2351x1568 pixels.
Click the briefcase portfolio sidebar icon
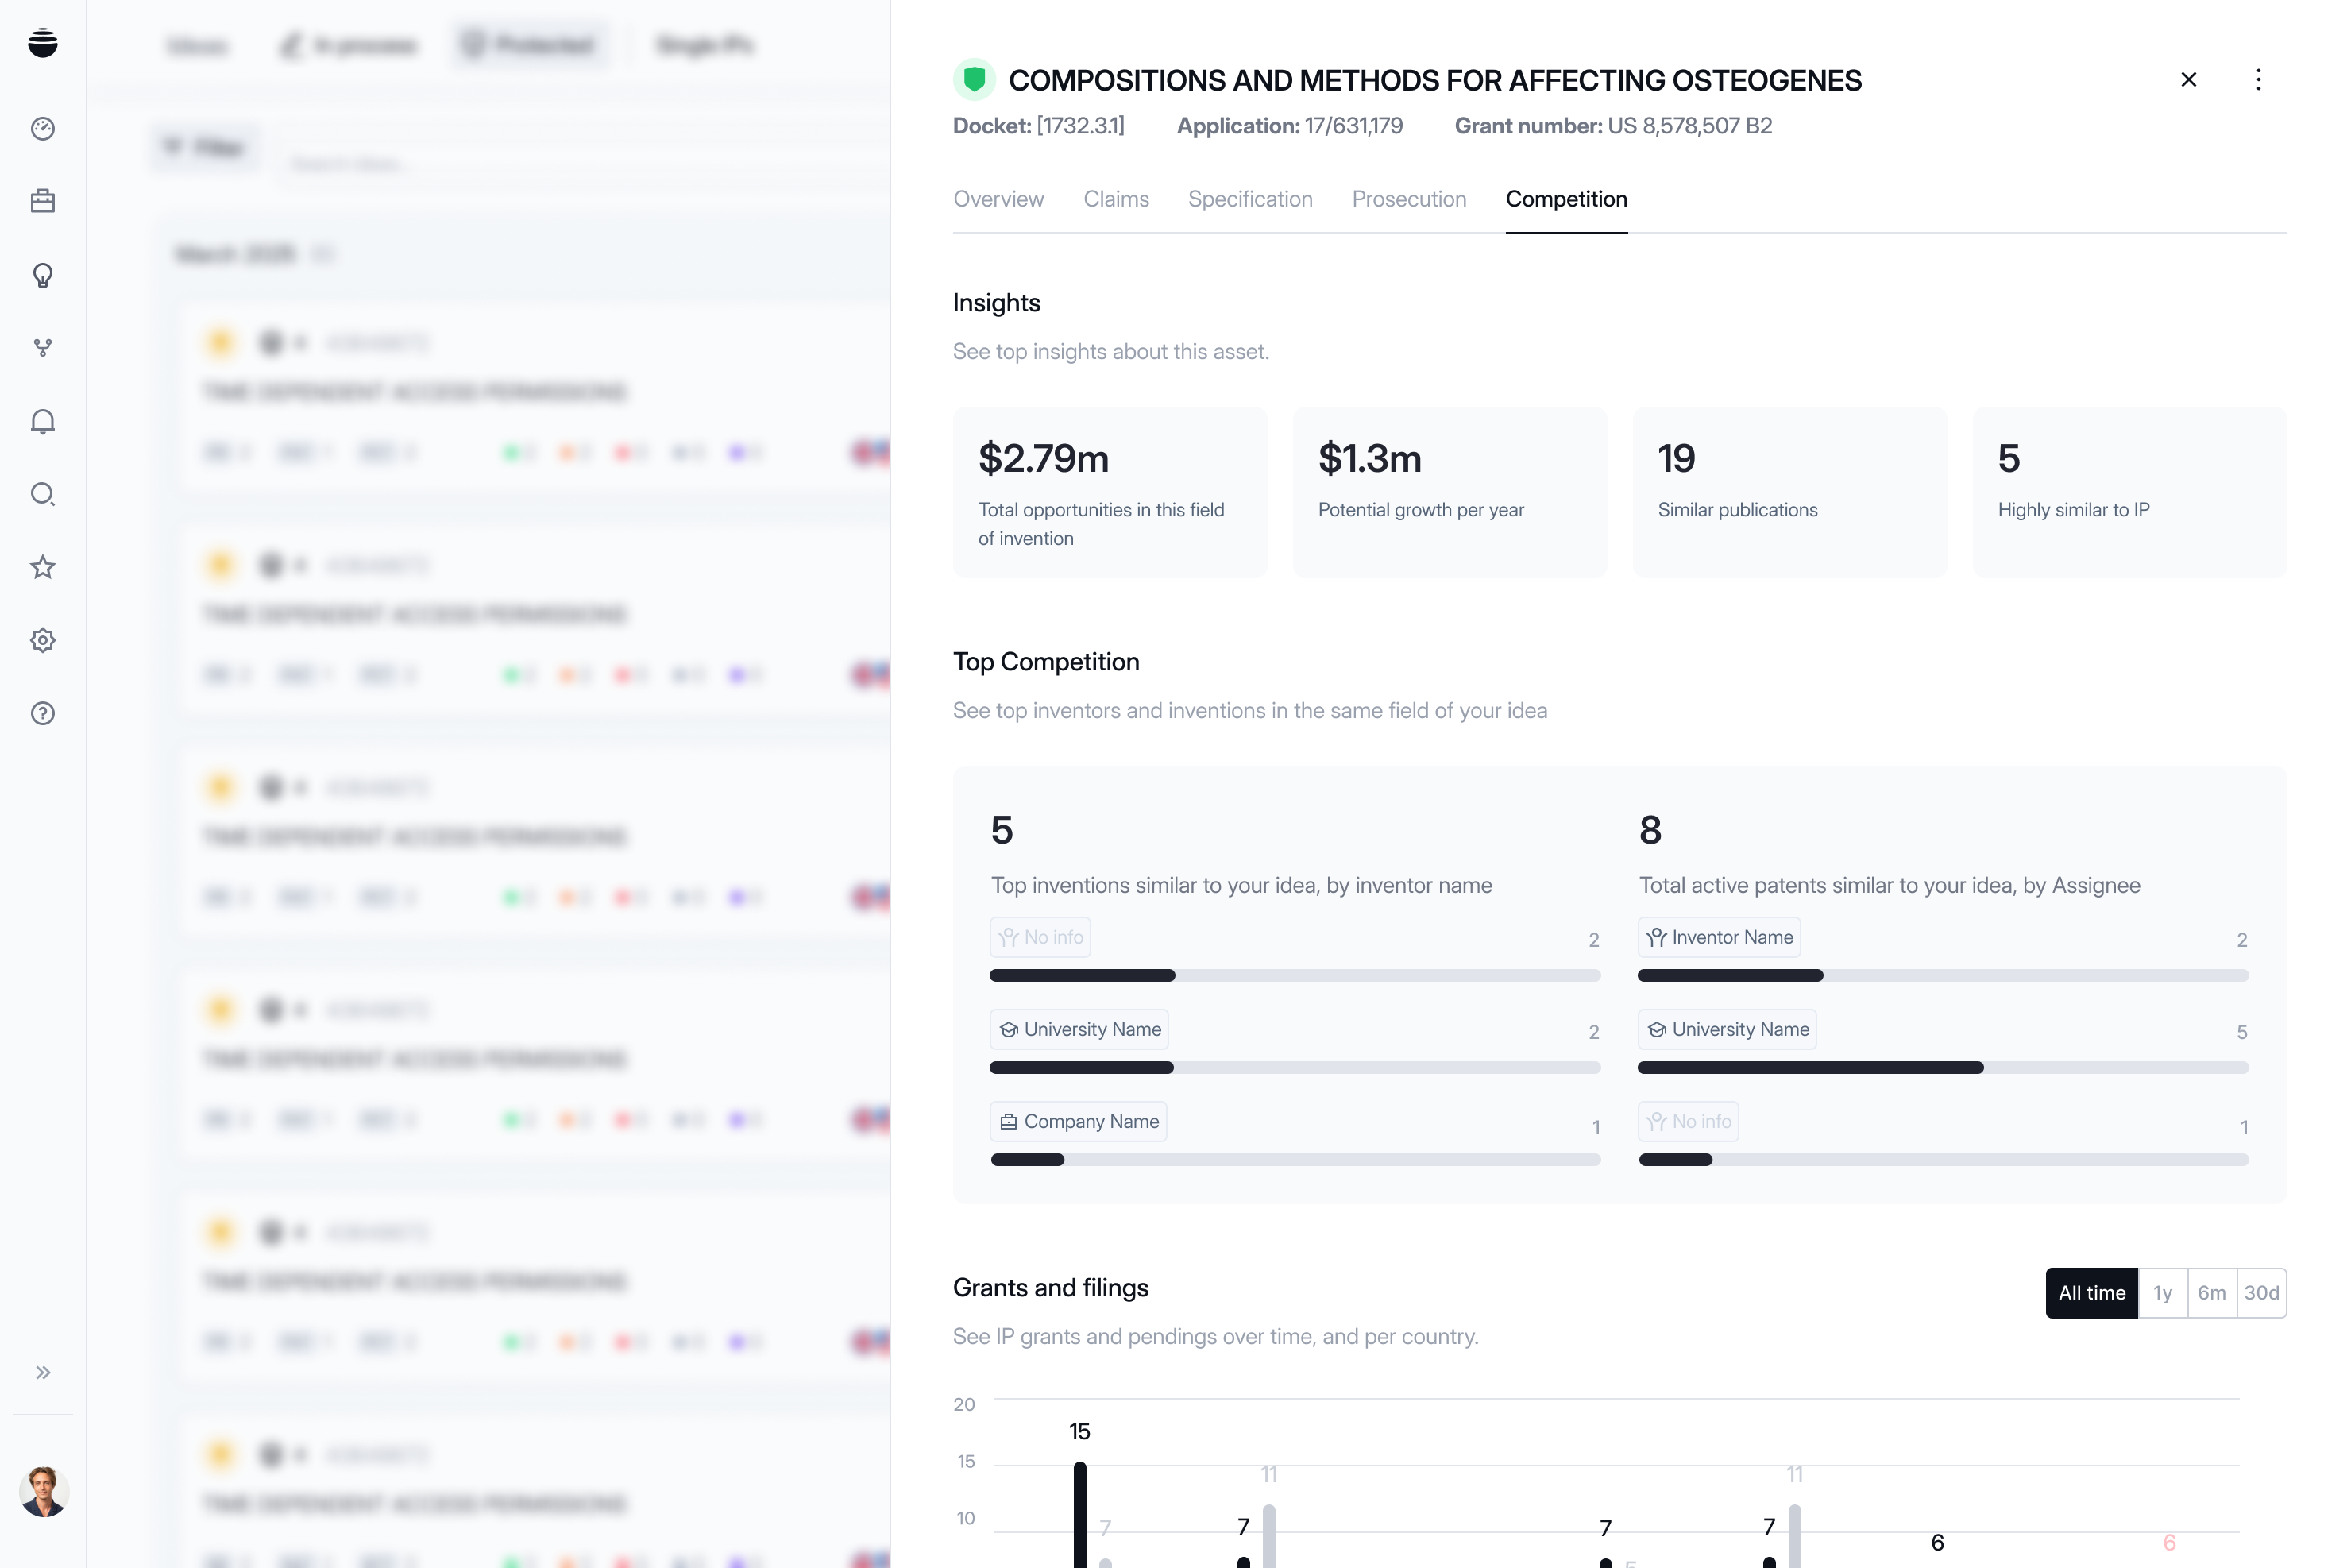coord(43,201)
